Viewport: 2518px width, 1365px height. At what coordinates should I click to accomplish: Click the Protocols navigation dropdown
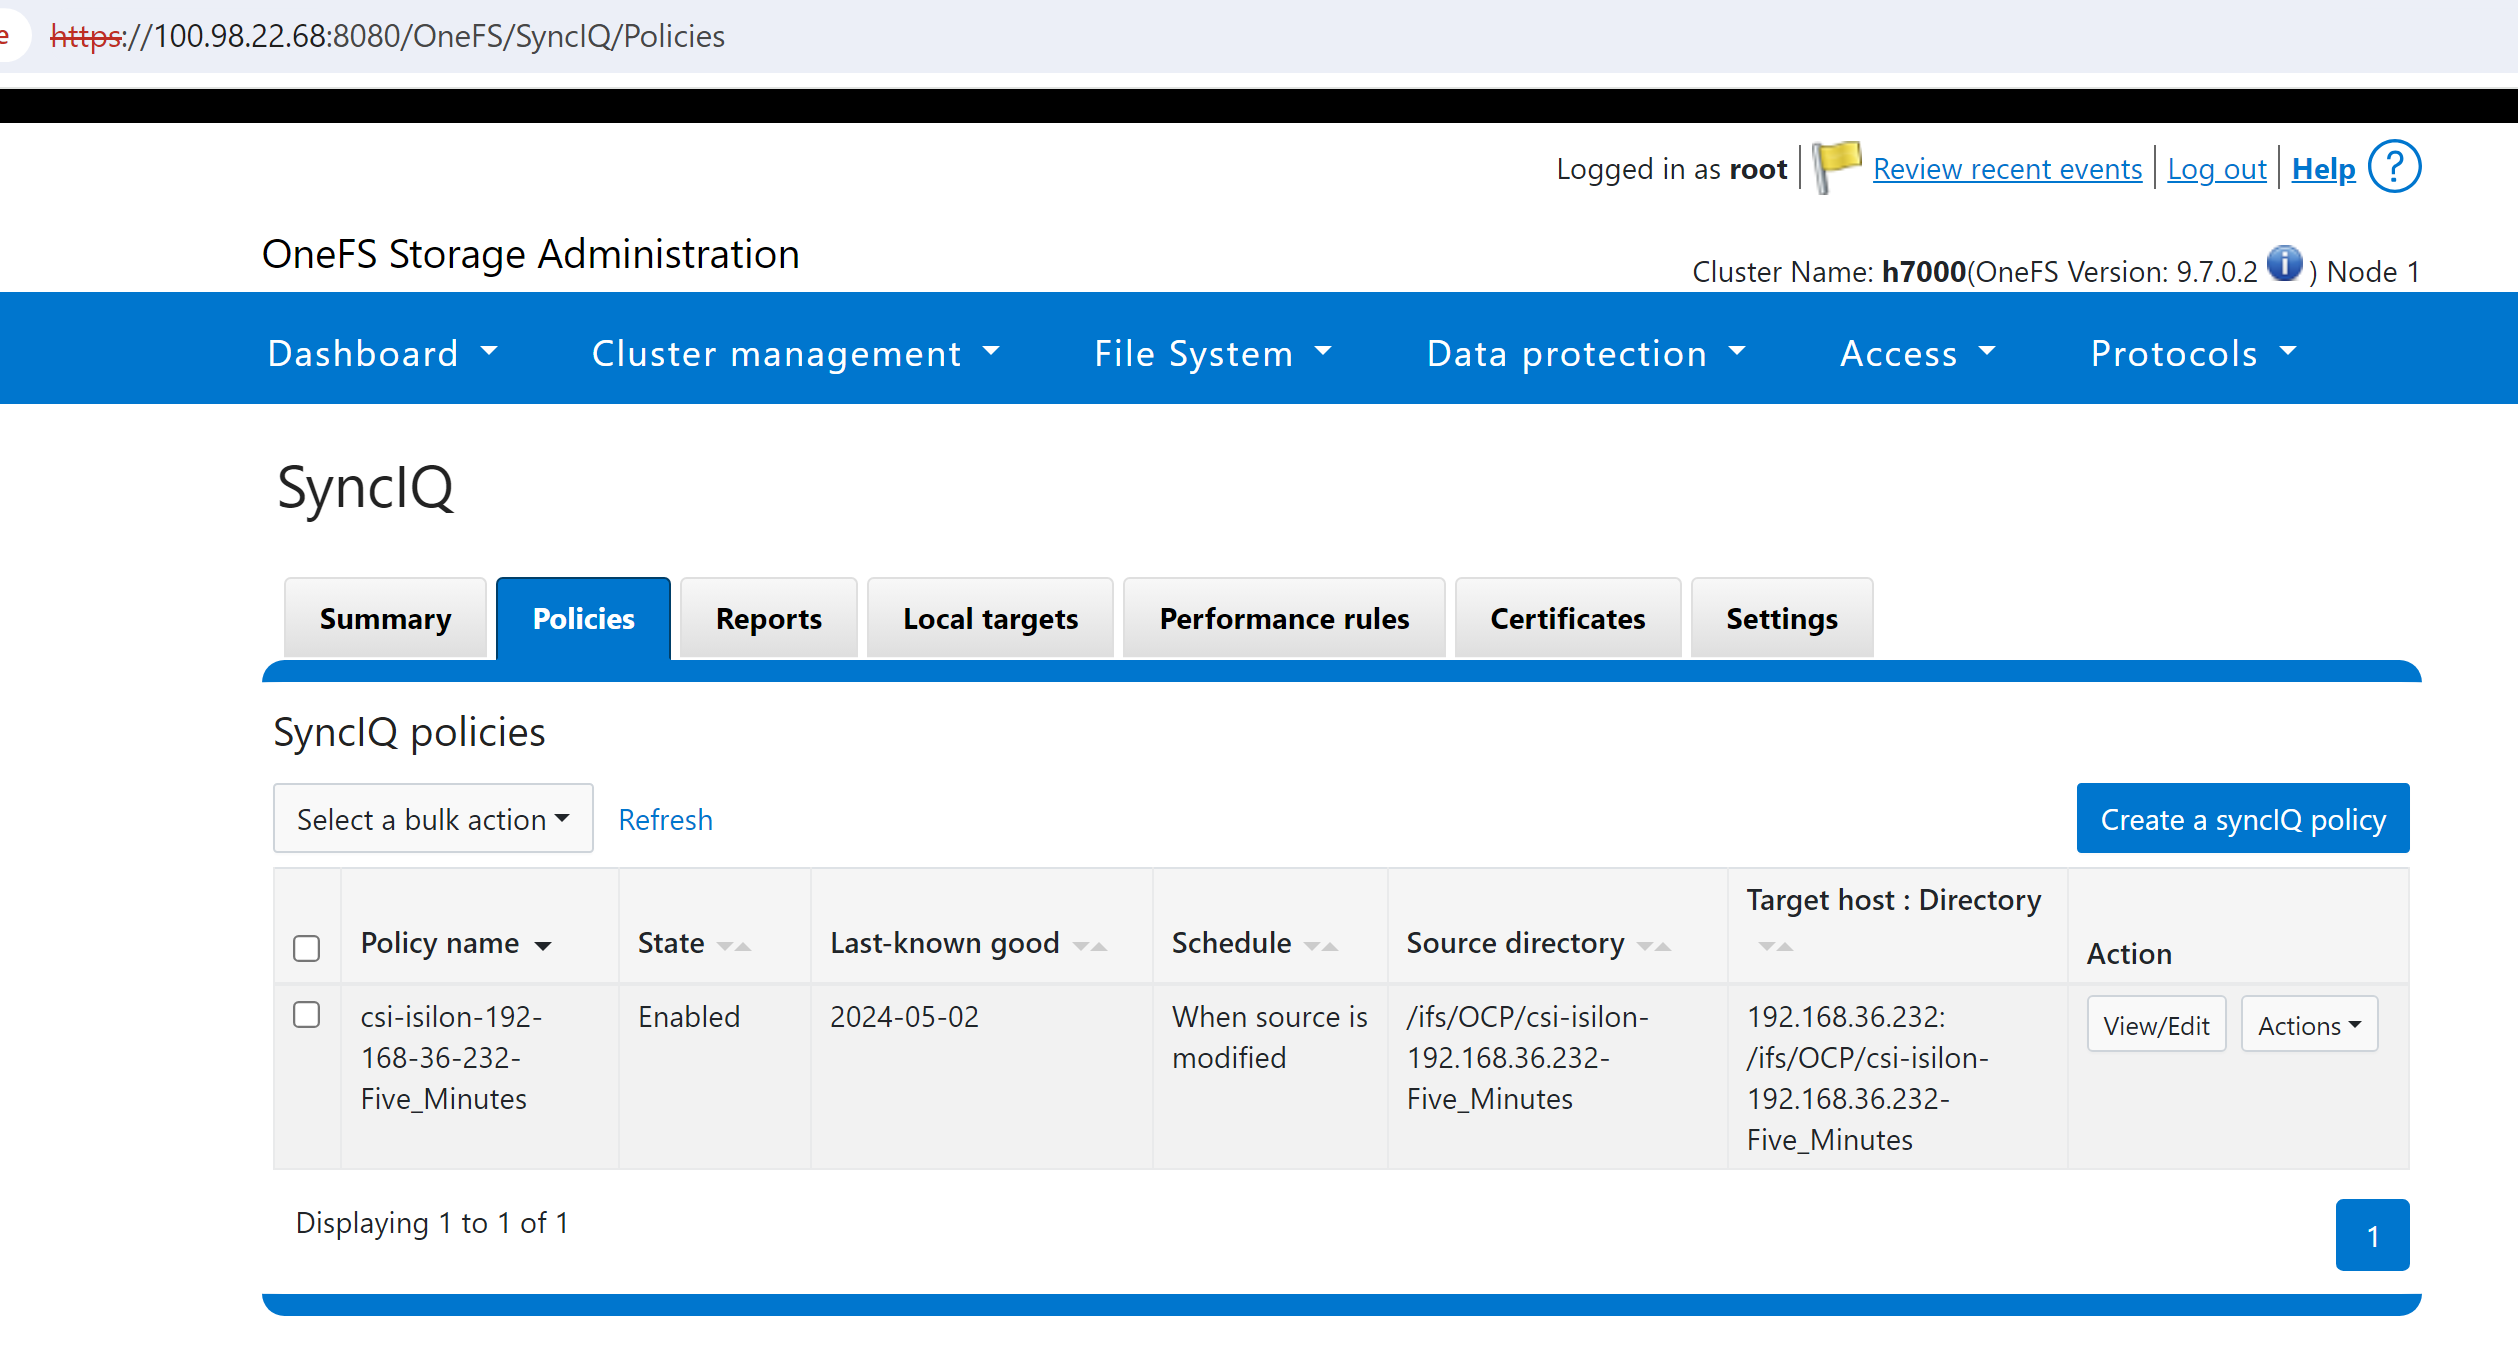[2192, 351]
